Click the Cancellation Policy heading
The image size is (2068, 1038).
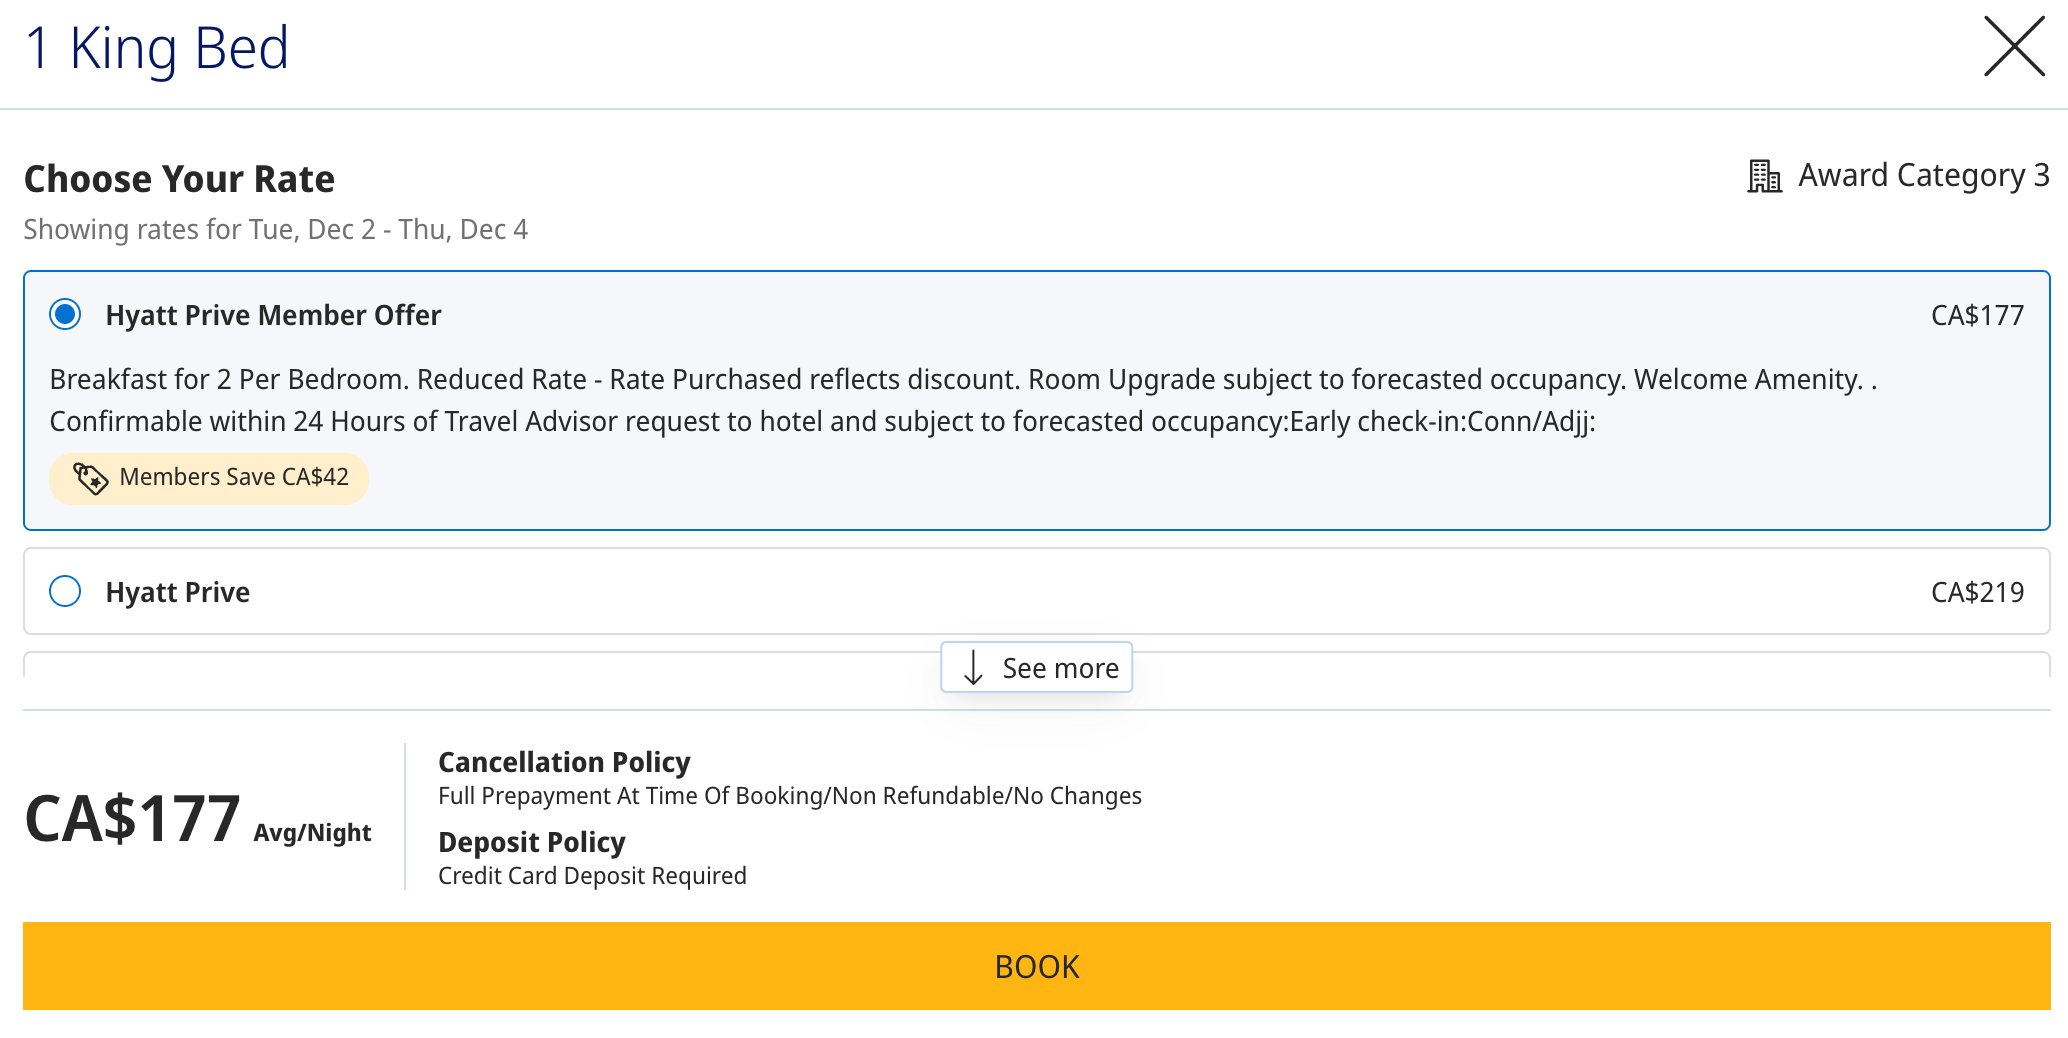(564, 762)
